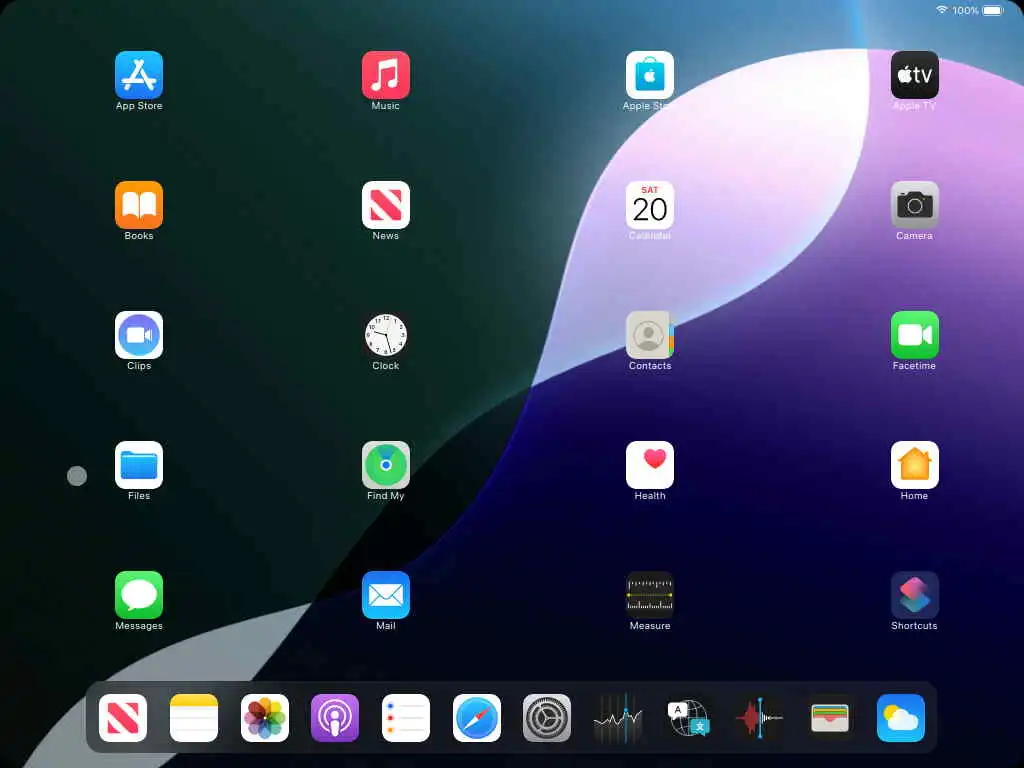Launch the Find My app
Viewport: 1024px width, 768px height.
pyautogui.click(x=385, y=464)
